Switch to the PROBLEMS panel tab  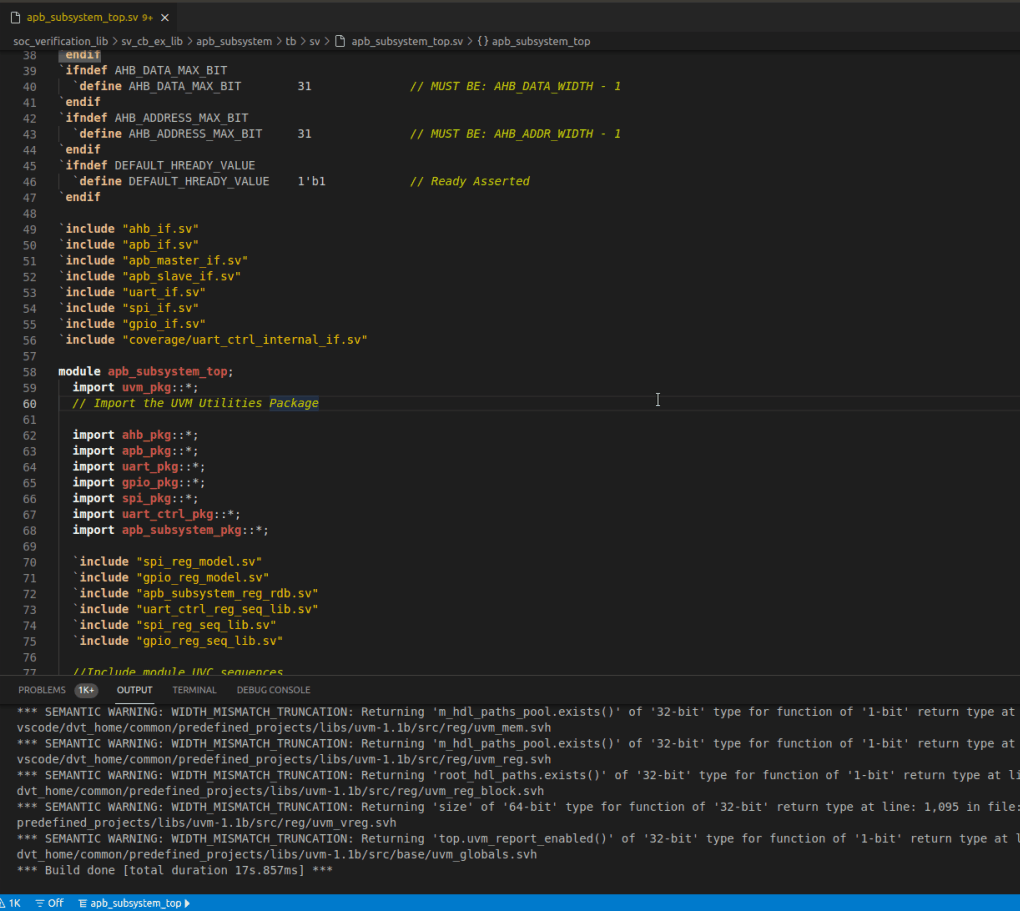pyautogui.click(x=41, y=690)
